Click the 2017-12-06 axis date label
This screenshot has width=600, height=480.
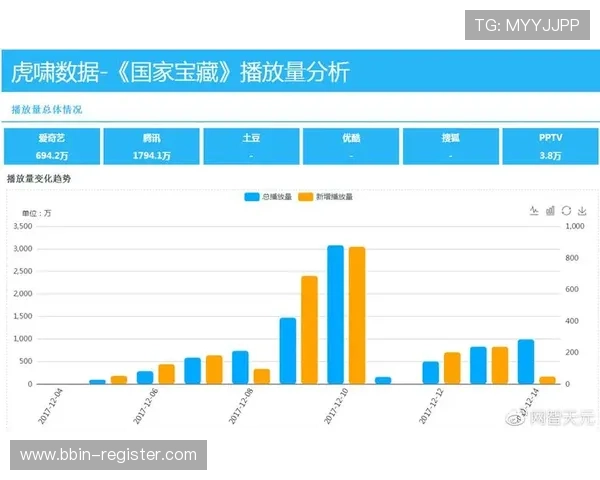pyautogui.click(x=146, y=406)
